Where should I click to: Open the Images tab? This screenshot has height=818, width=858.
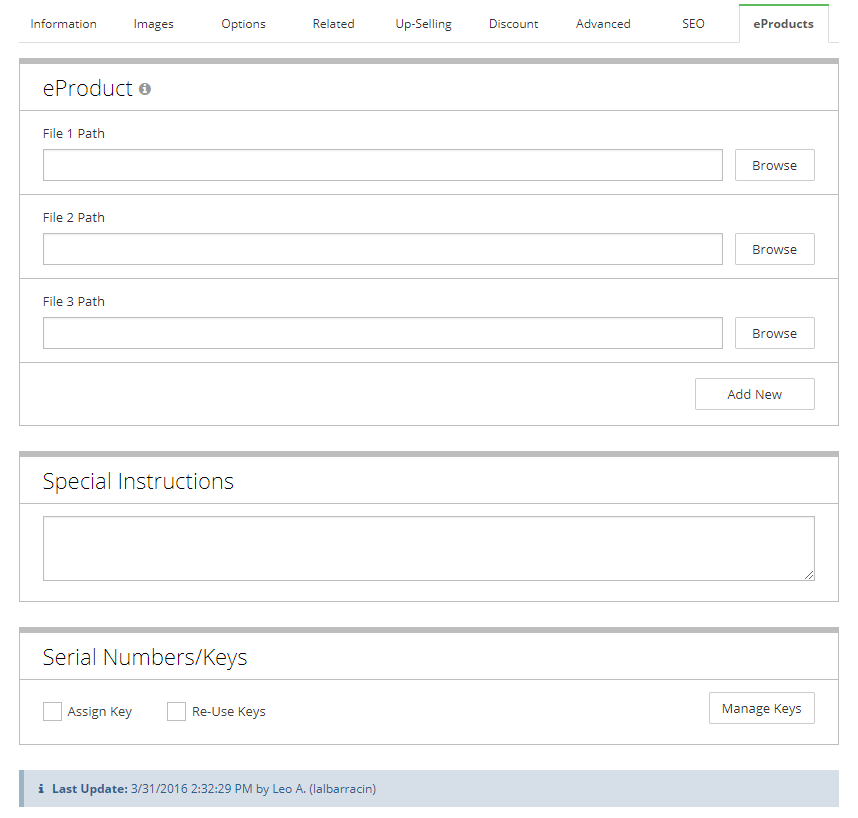(x=153, y=24)
